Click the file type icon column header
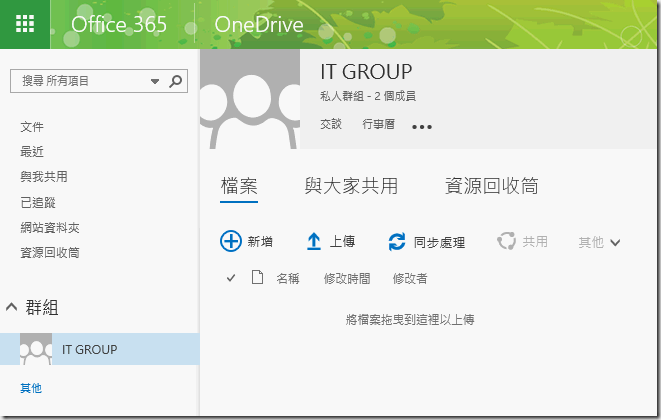This screenshot has width=661, height=420. click(257, 278)
